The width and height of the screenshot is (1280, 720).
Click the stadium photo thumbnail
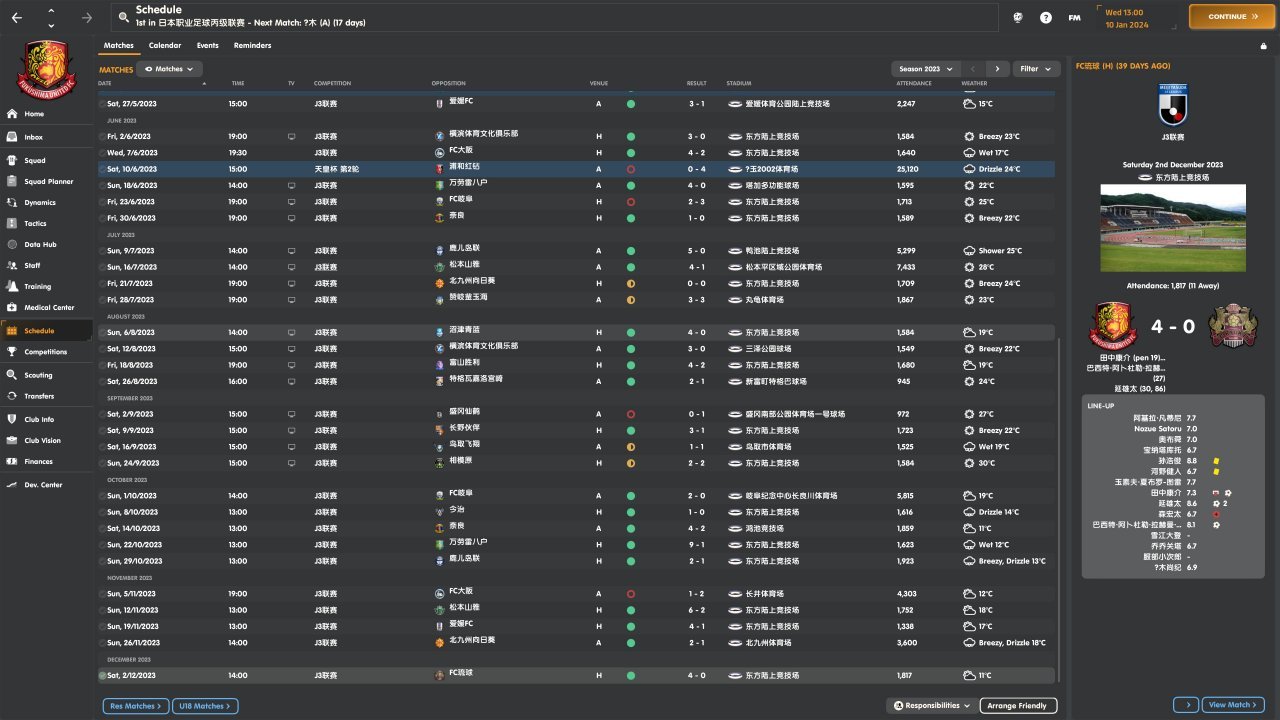click(1172, 228)
